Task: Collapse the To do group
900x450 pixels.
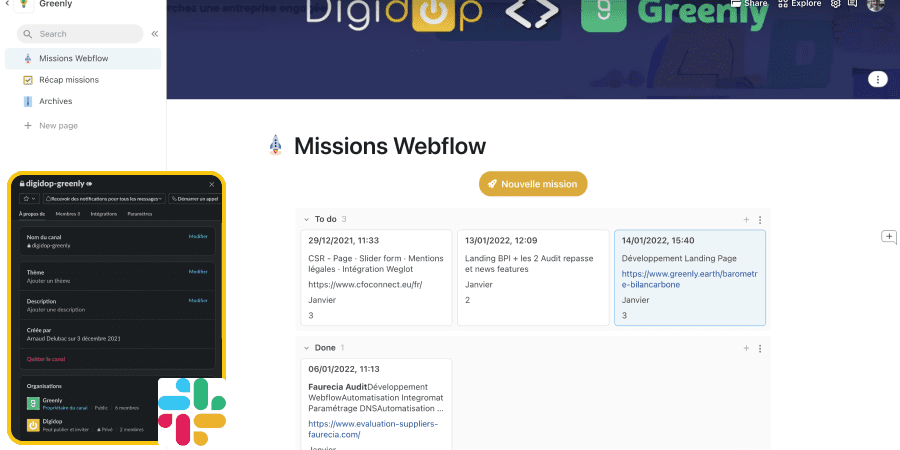Action: tap(307, 219)
